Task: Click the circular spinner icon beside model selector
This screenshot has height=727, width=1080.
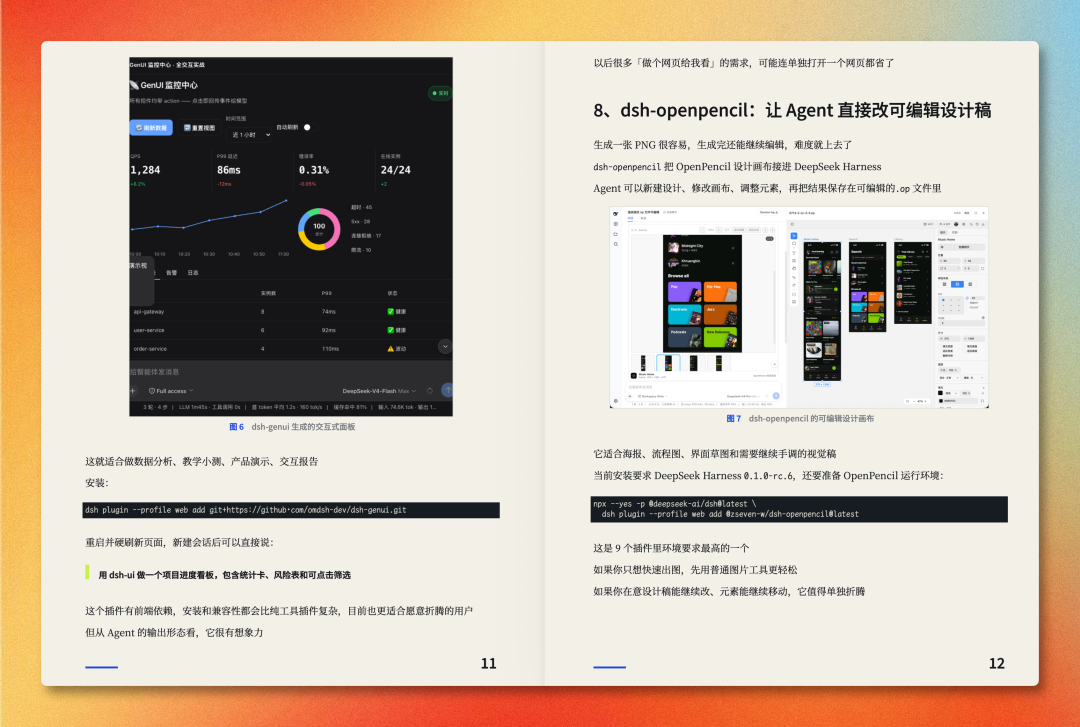Action: coord(430,391)
